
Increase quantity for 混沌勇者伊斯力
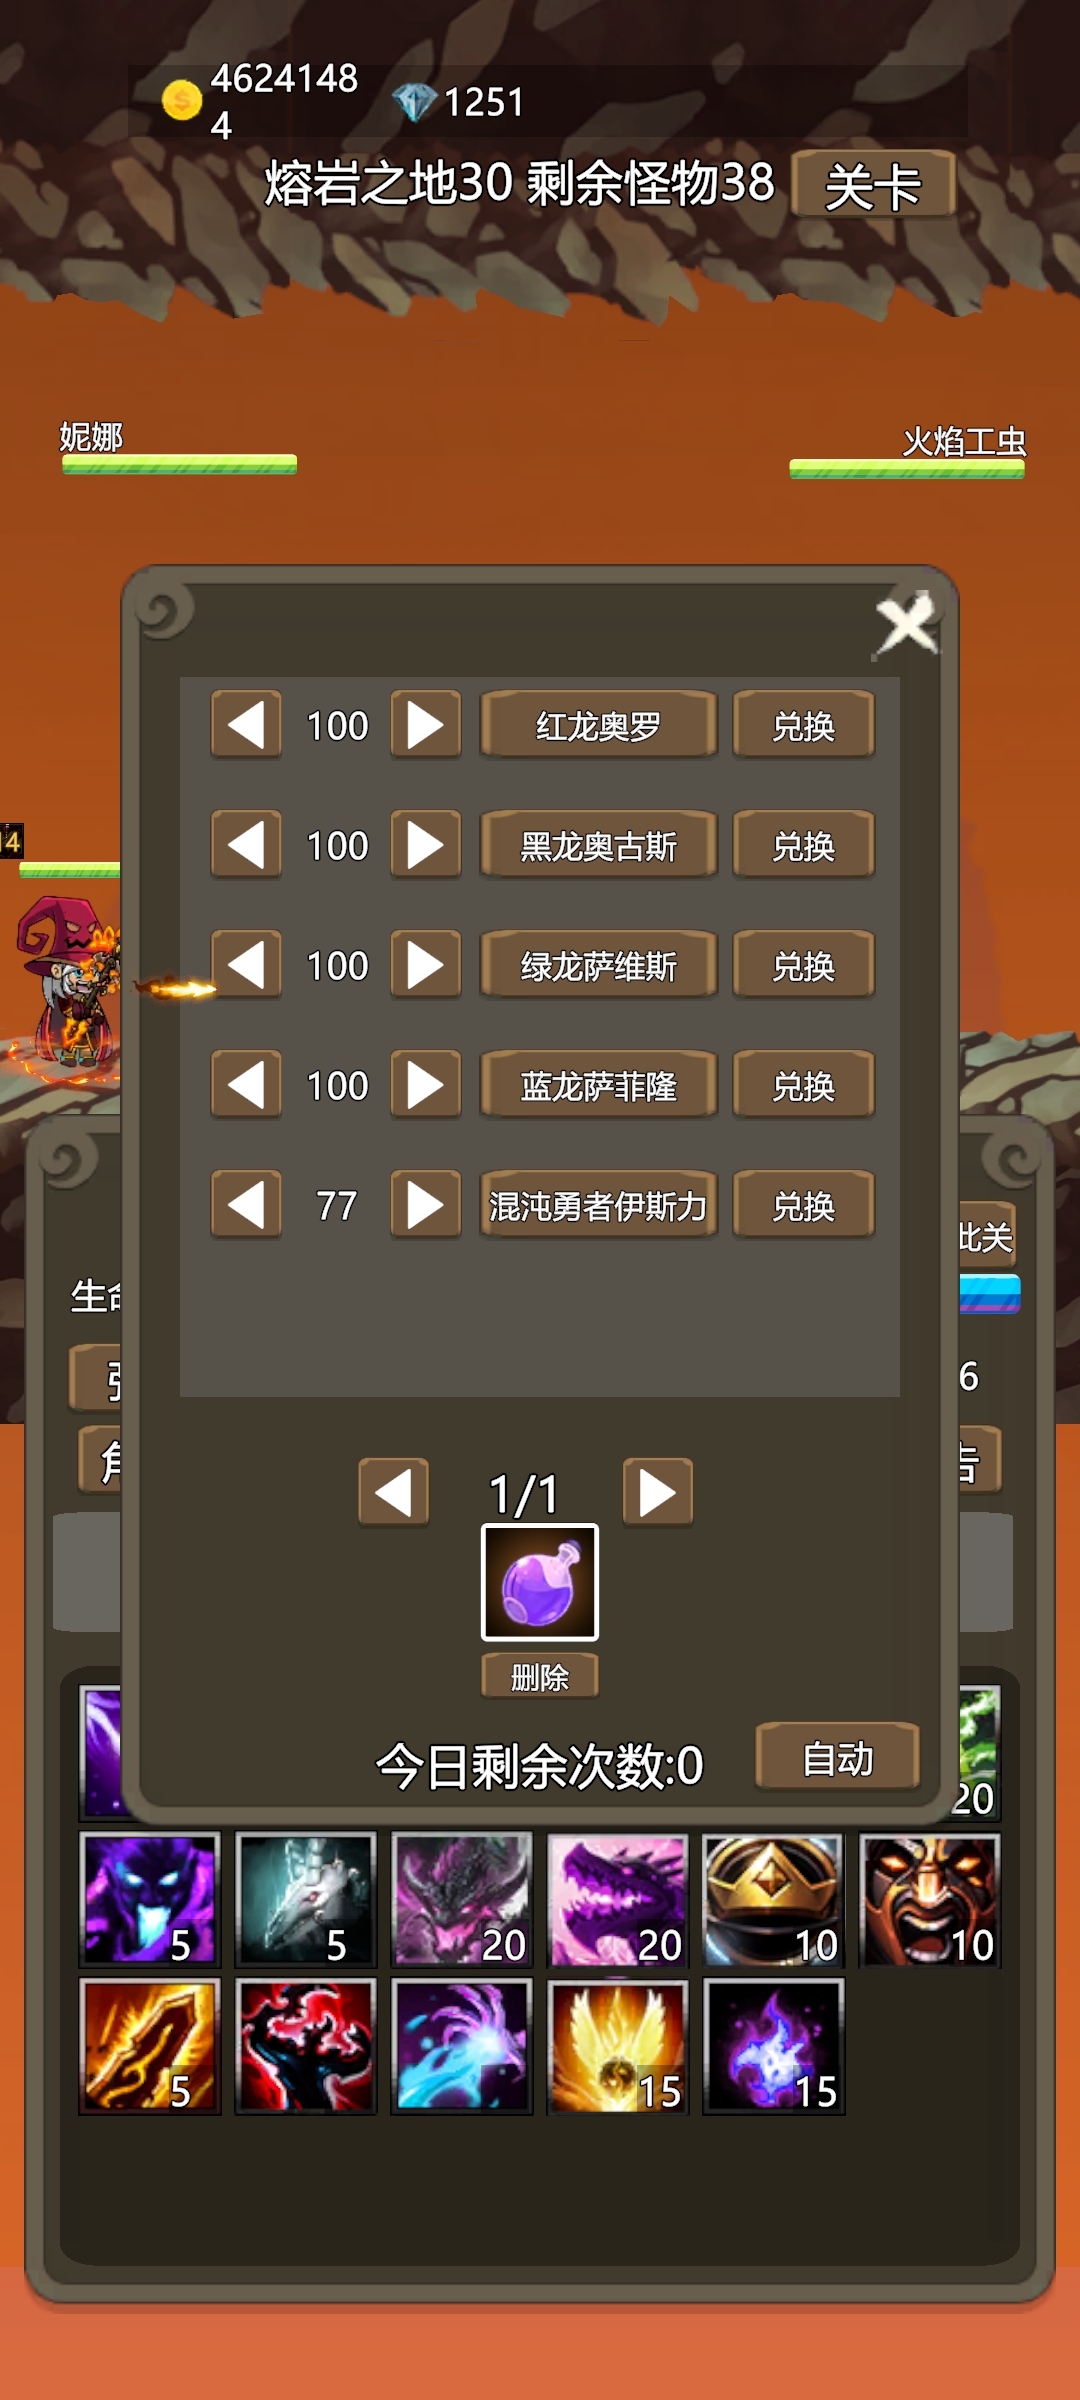click(426, 1204)
